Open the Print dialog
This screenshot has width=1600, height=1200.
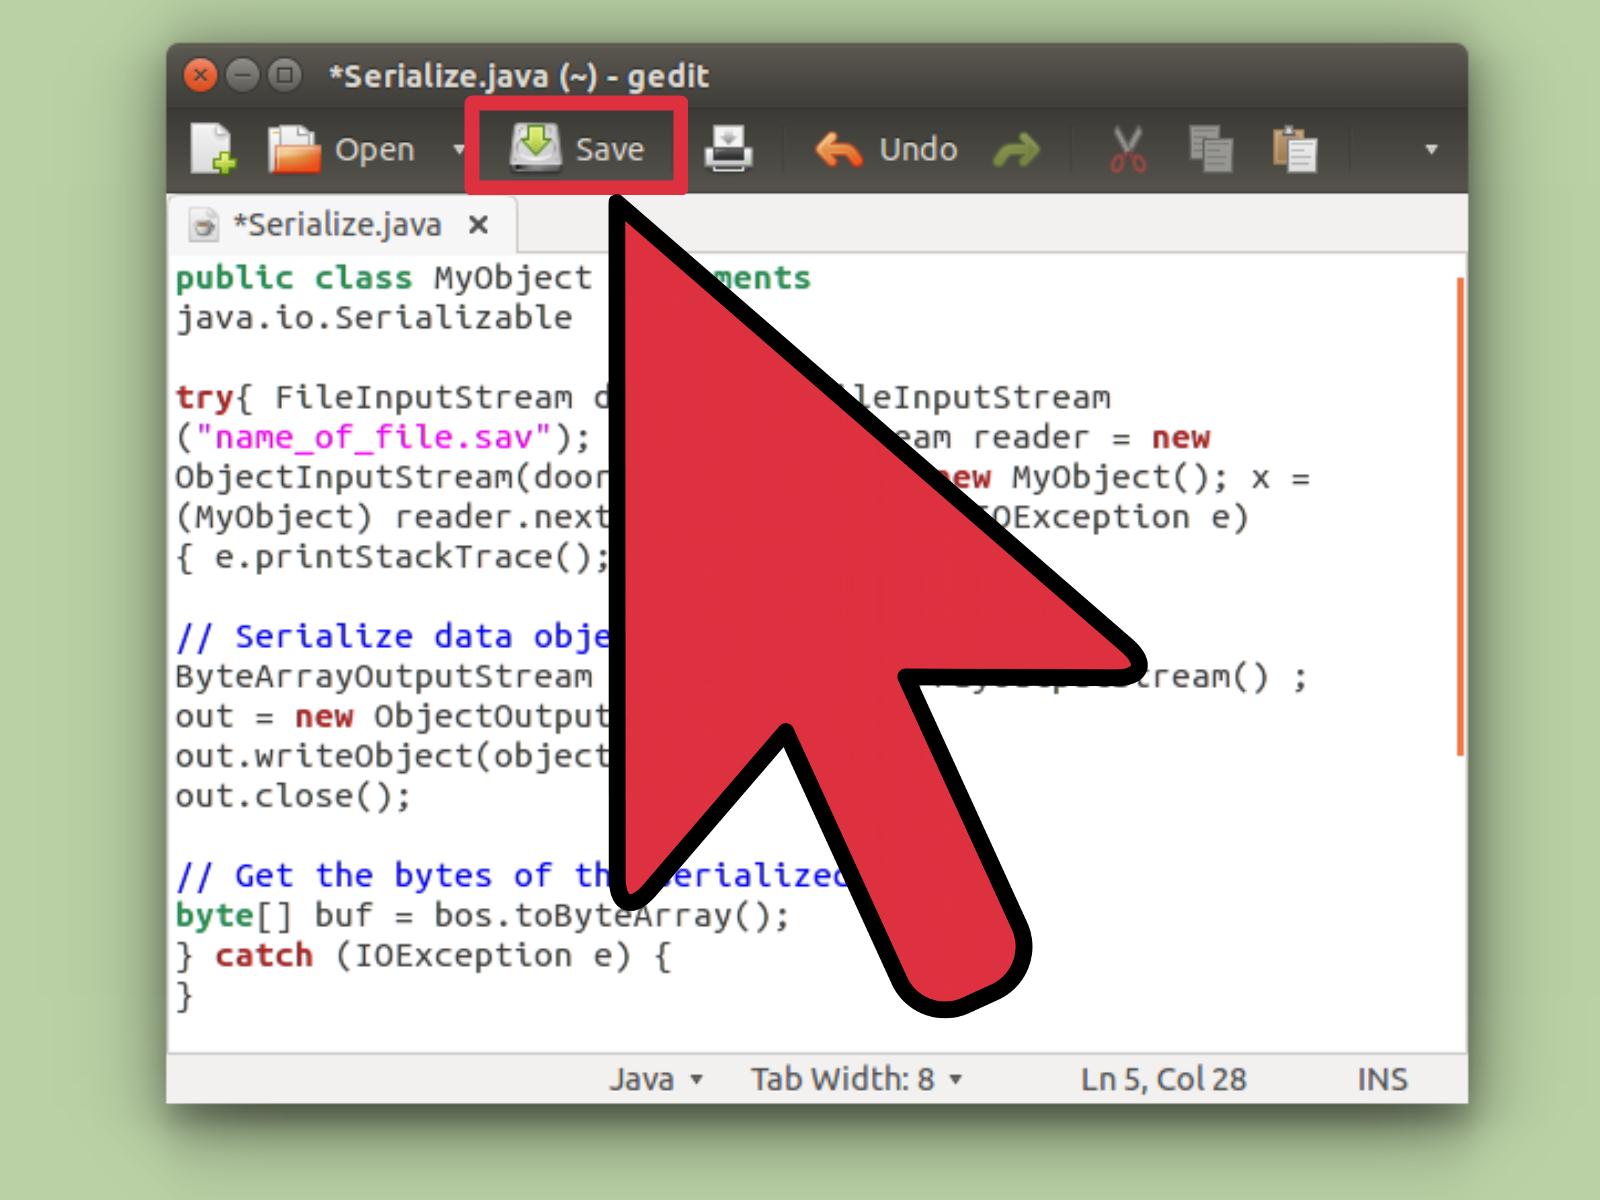729,148
